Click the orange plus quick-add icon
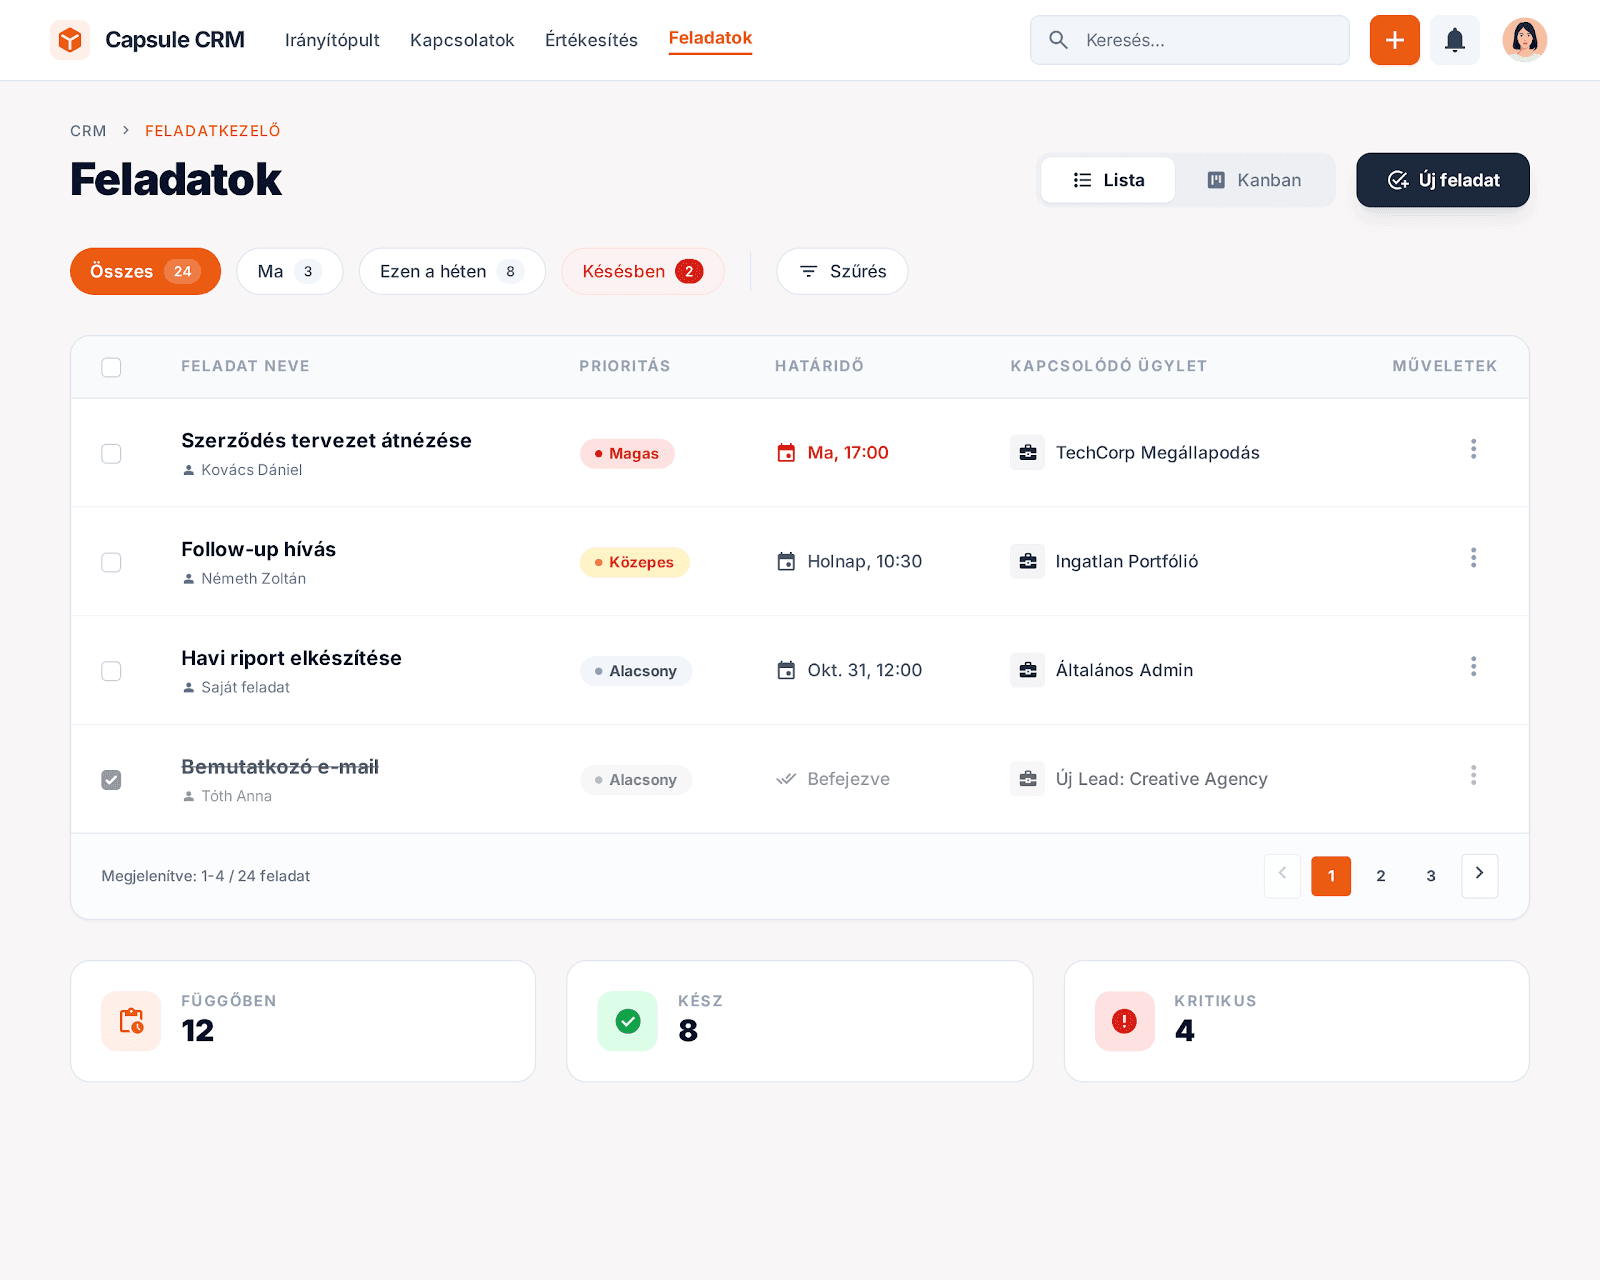The height and width of the screenshot is (1280, 1600). (x=1394, y=40)
